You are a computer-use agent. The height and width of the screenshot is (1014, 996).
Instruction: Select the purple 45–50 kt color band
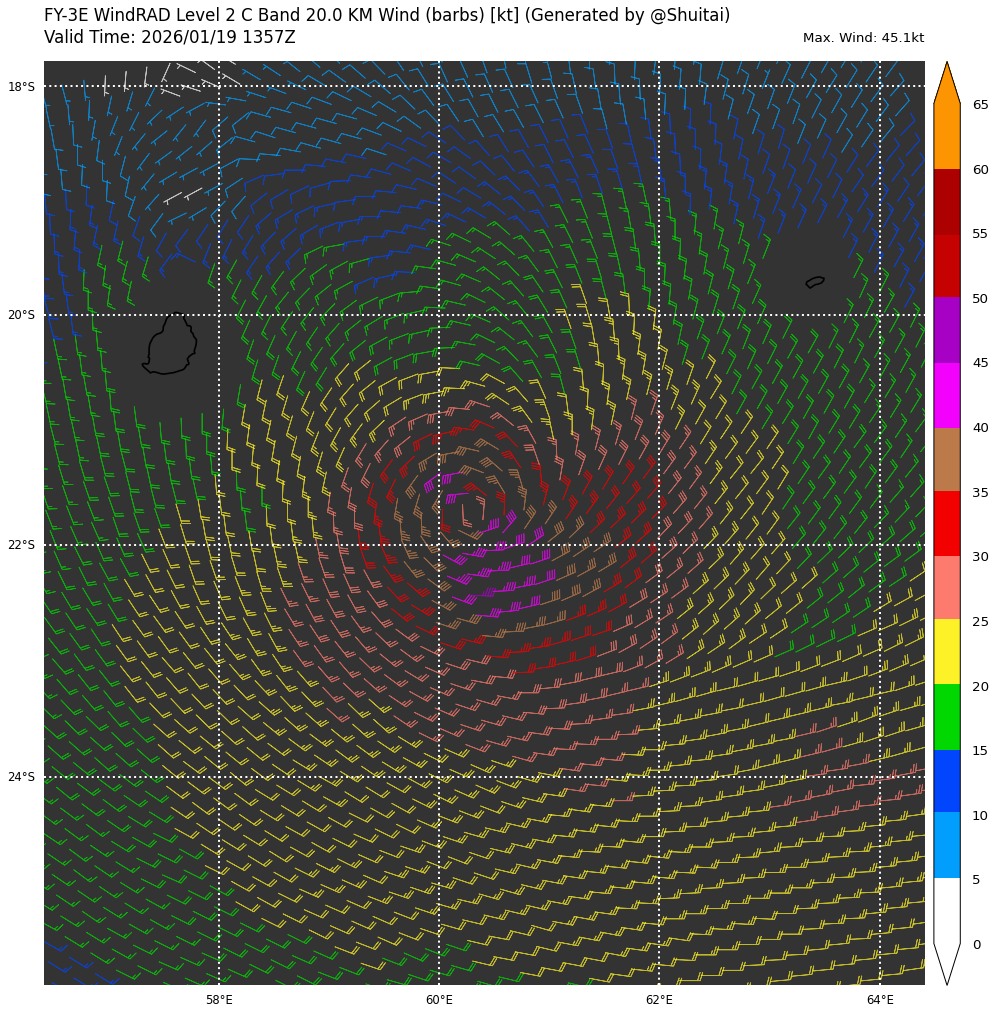tap(946, 330)
